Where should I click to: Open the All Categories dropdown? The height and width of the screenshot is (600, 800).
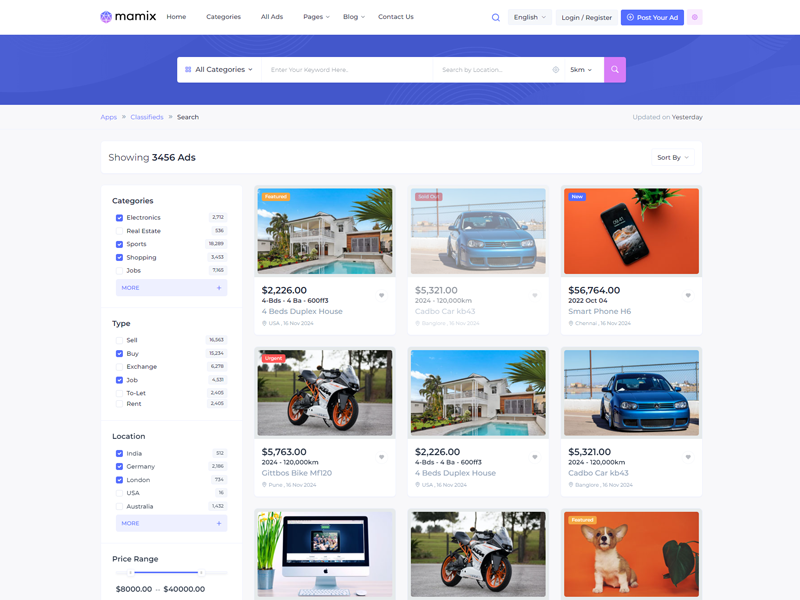coord(219,70)
